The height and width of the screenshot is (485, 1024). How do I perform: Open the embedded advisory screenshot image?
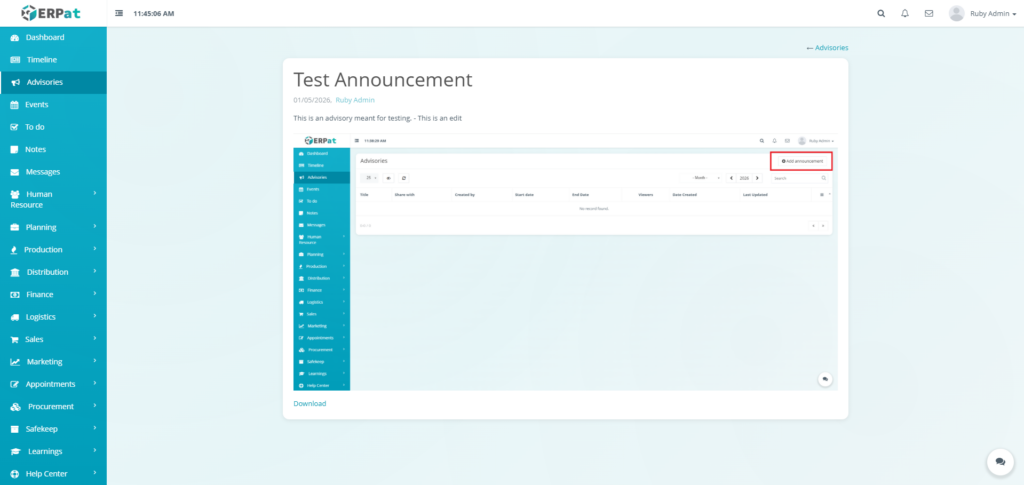(565, 262)
